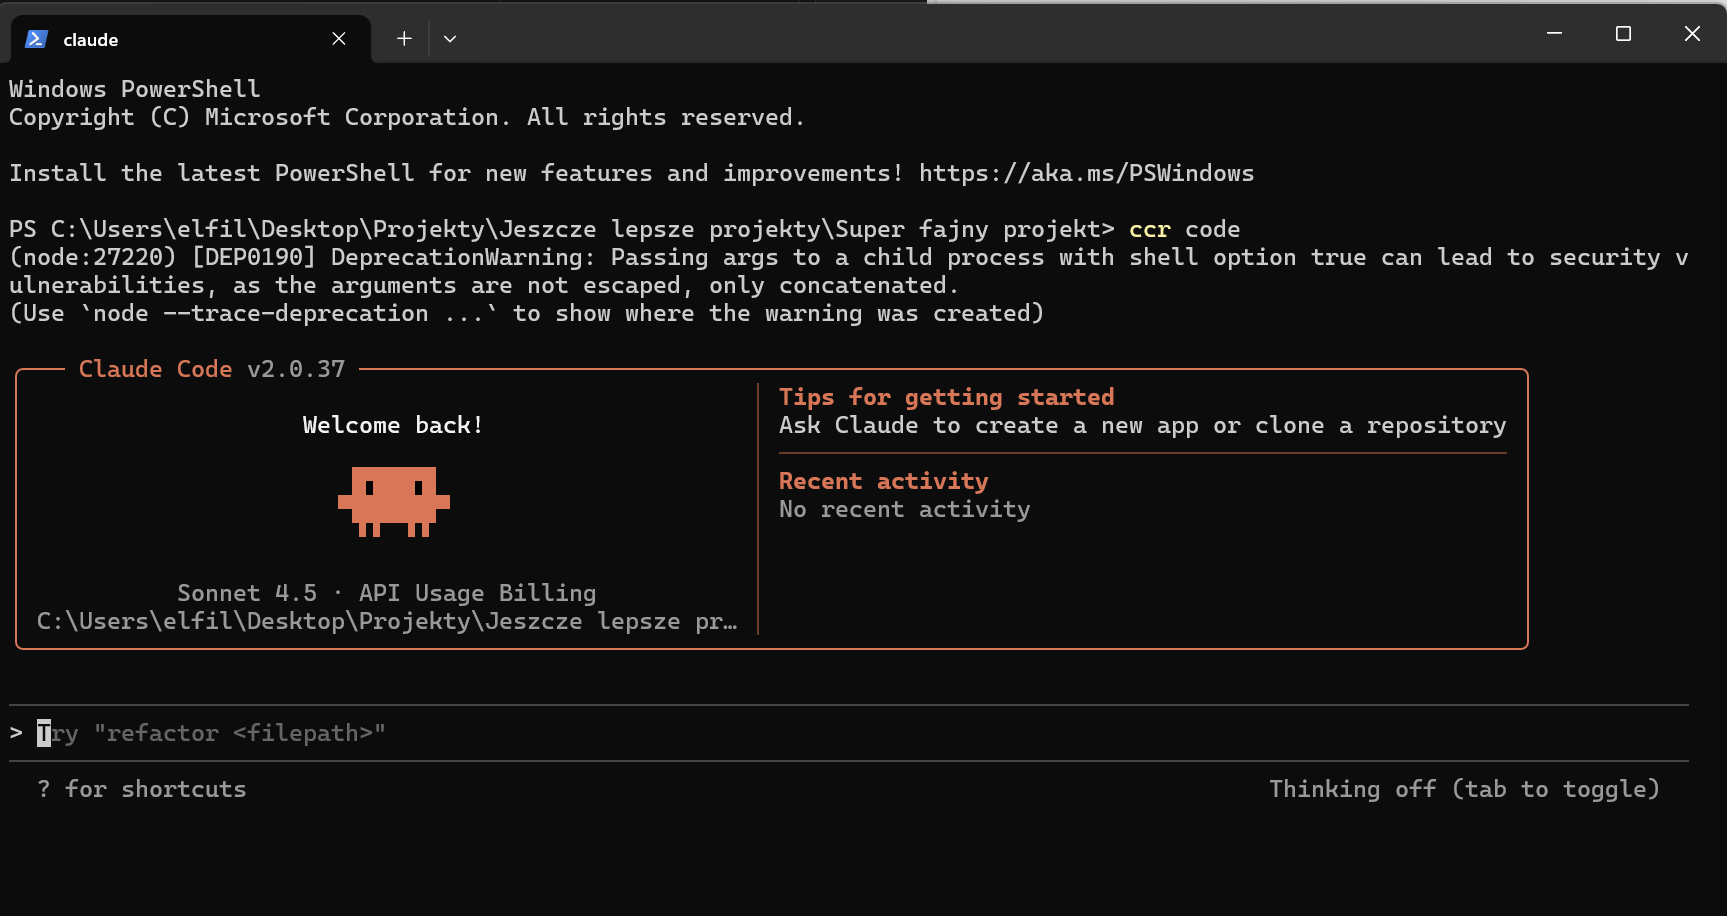
Task: Click the '? for shortcuts' hint
Action: pyautogui.click(x=141, y=789)
